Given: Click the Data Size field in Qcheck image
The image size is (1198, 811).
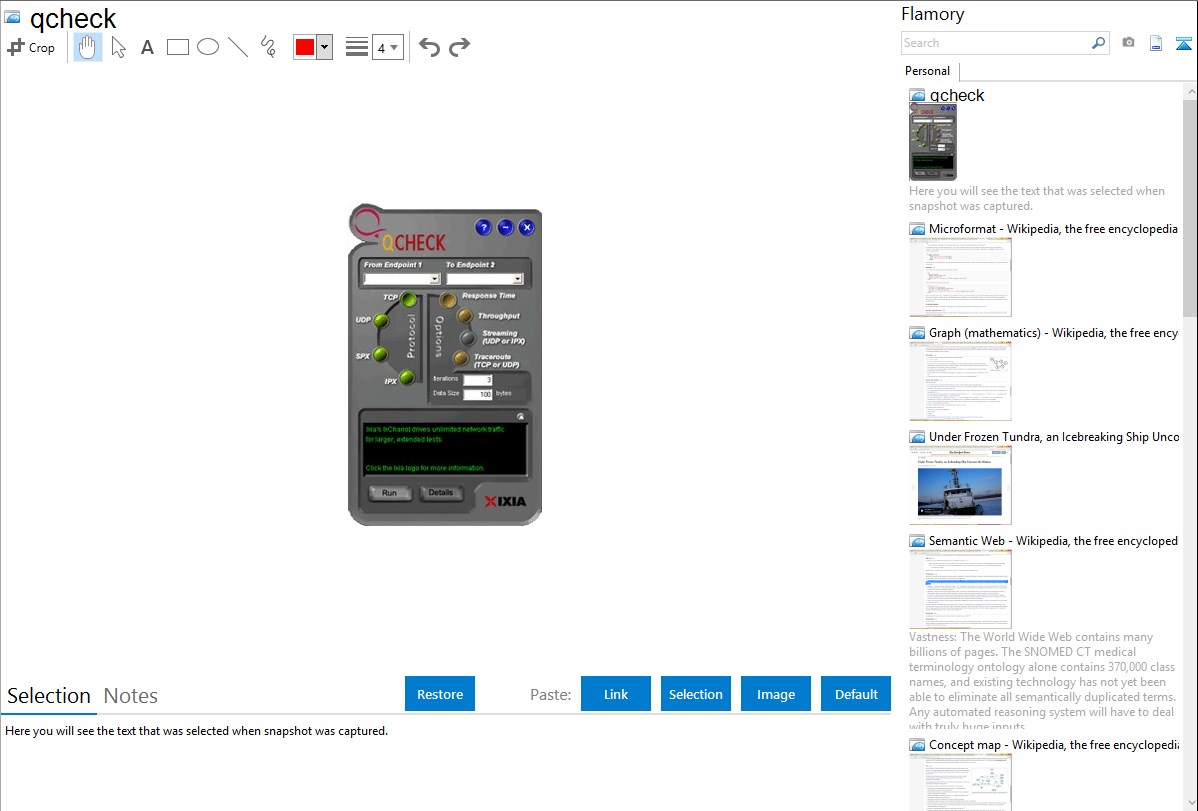Looking at the screenshot, I should 478,394.
